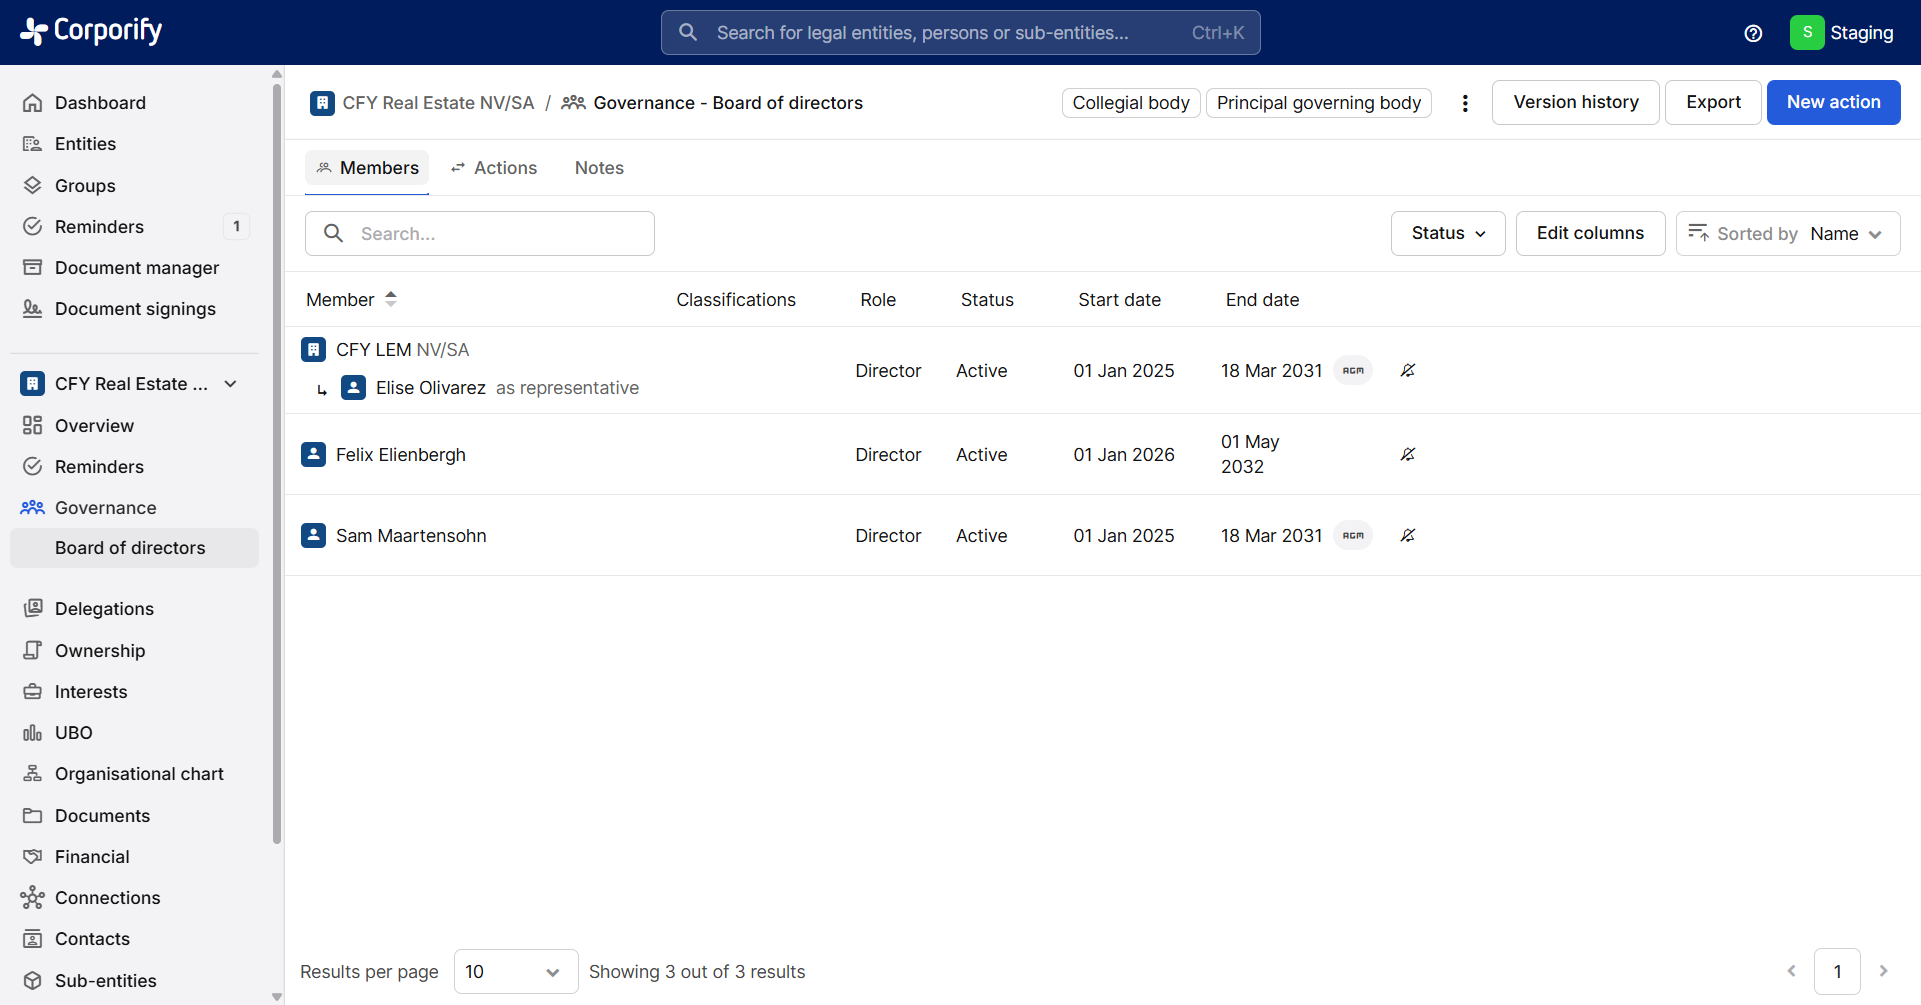Click the sidebar vertical scrollbar
Image resolution: width=1921 pixels, height=1005 pixels.
(x=277, y=460)
